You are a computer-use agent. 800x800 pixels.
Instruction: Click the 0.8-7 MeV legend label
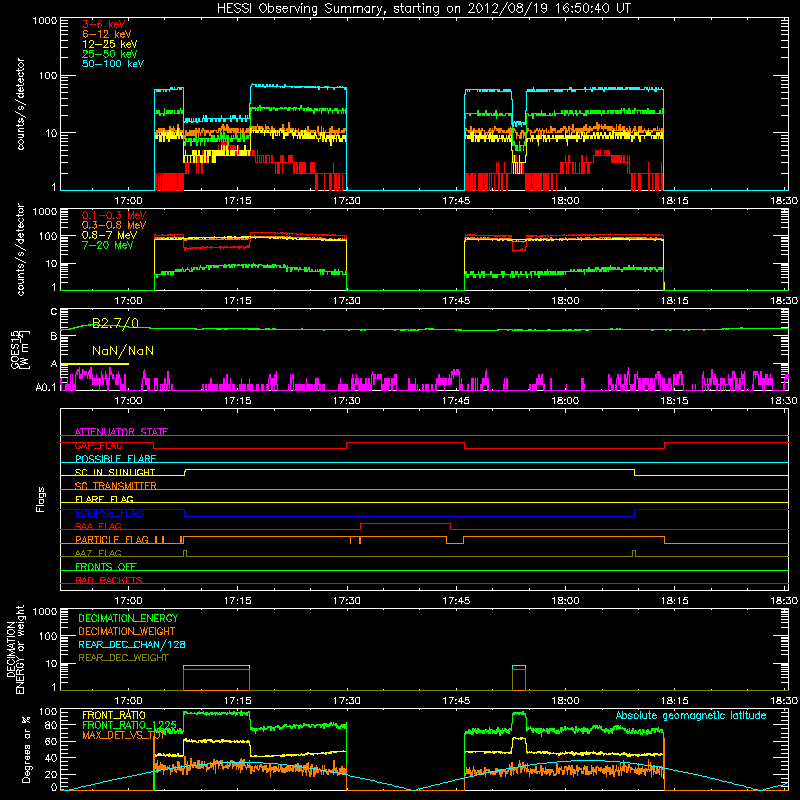(x=109, y=235)
